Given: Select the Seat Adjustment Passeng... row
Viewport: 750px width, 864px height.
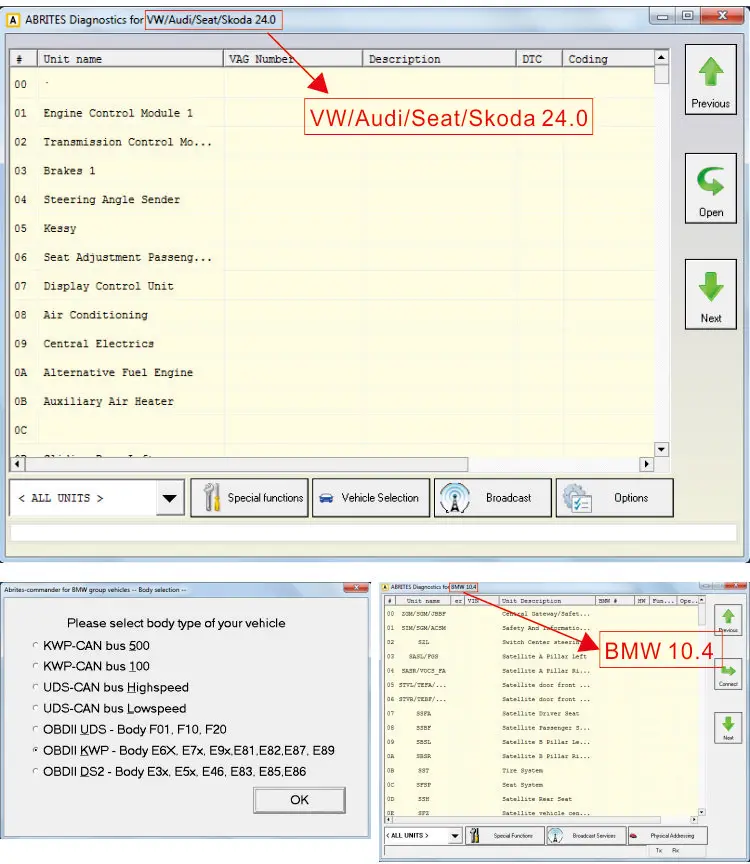Looking at the screenshot, I should (x=332, y=257).
